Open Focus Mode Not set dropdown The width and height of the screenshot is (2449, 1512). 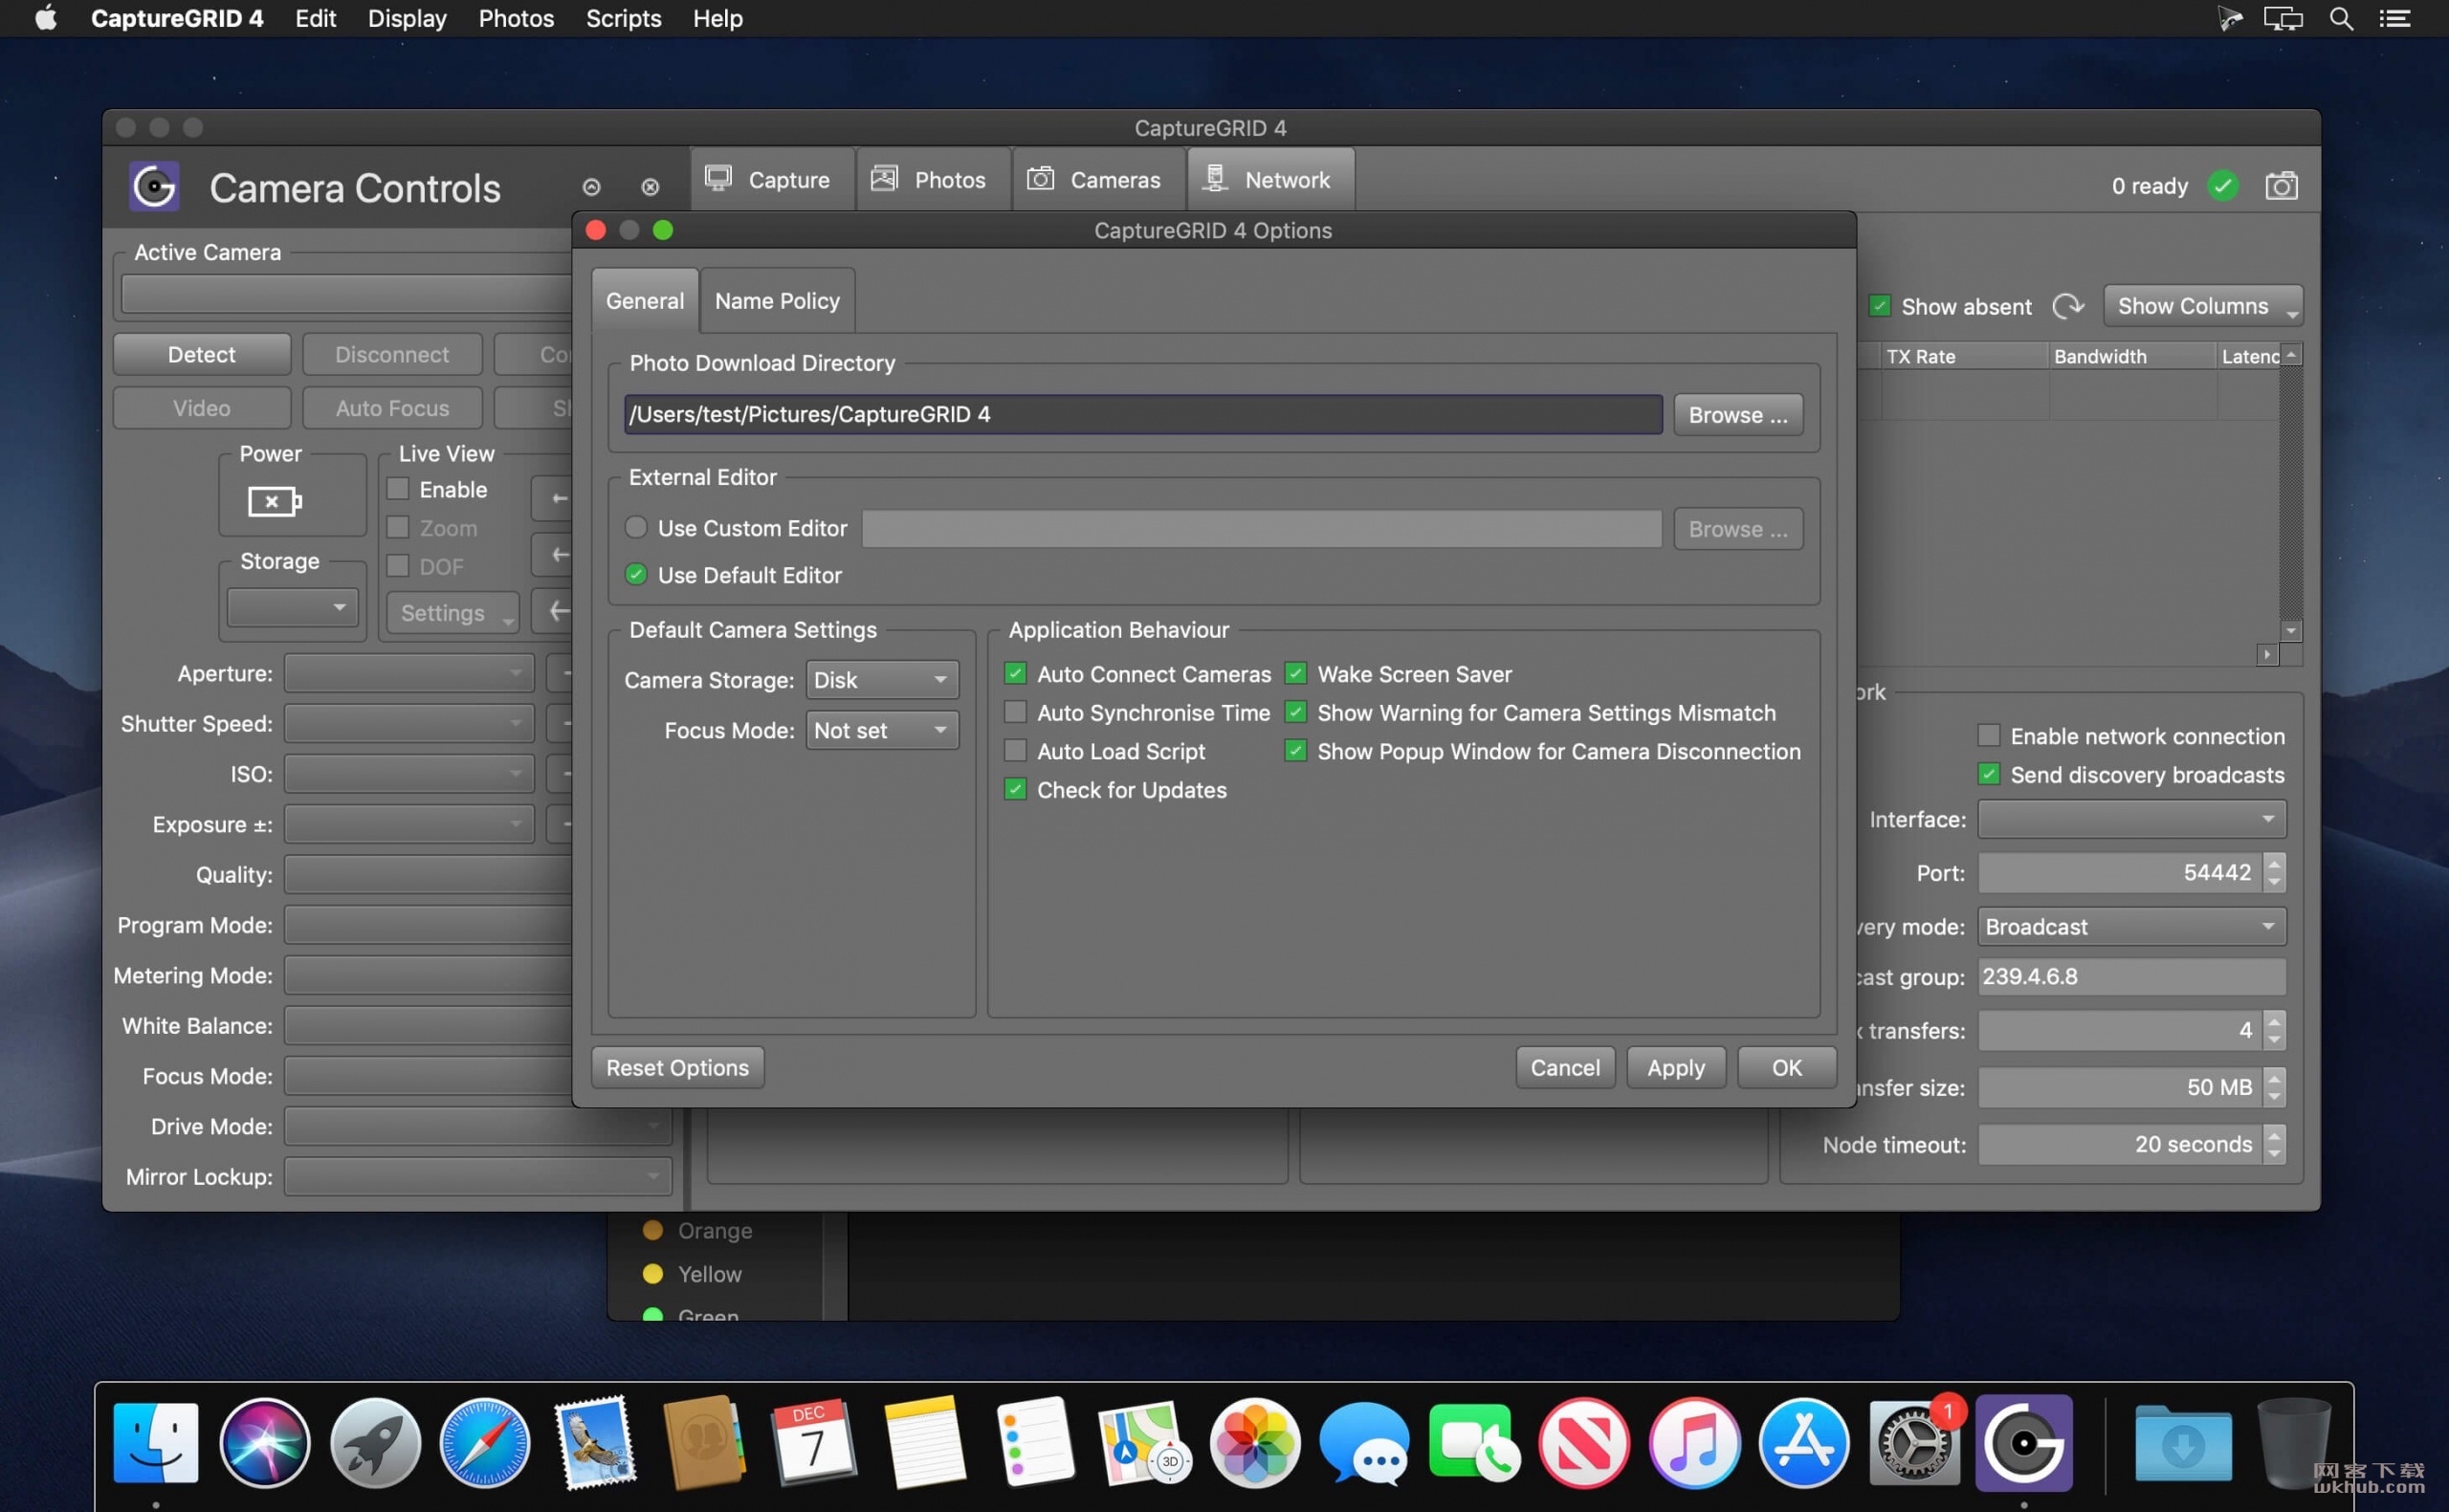(x=882, y=731)
